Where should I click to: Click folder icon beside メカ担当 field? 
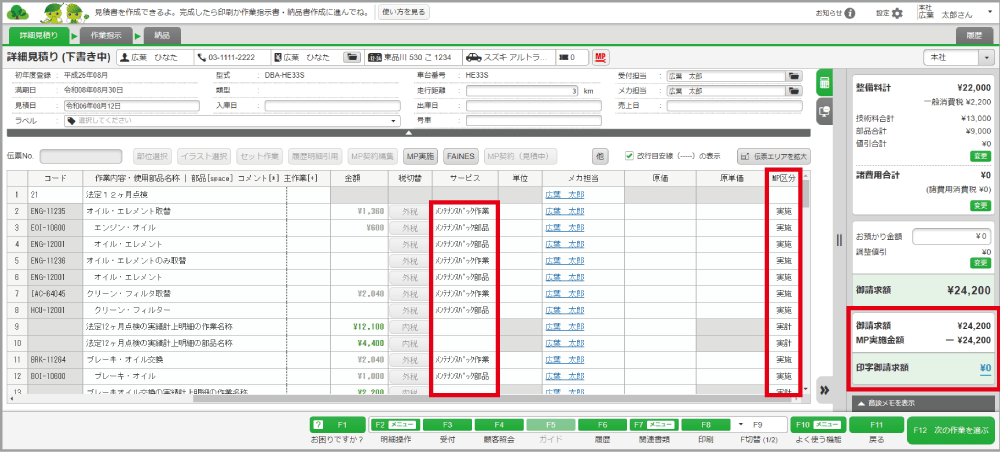coord(794,90)
